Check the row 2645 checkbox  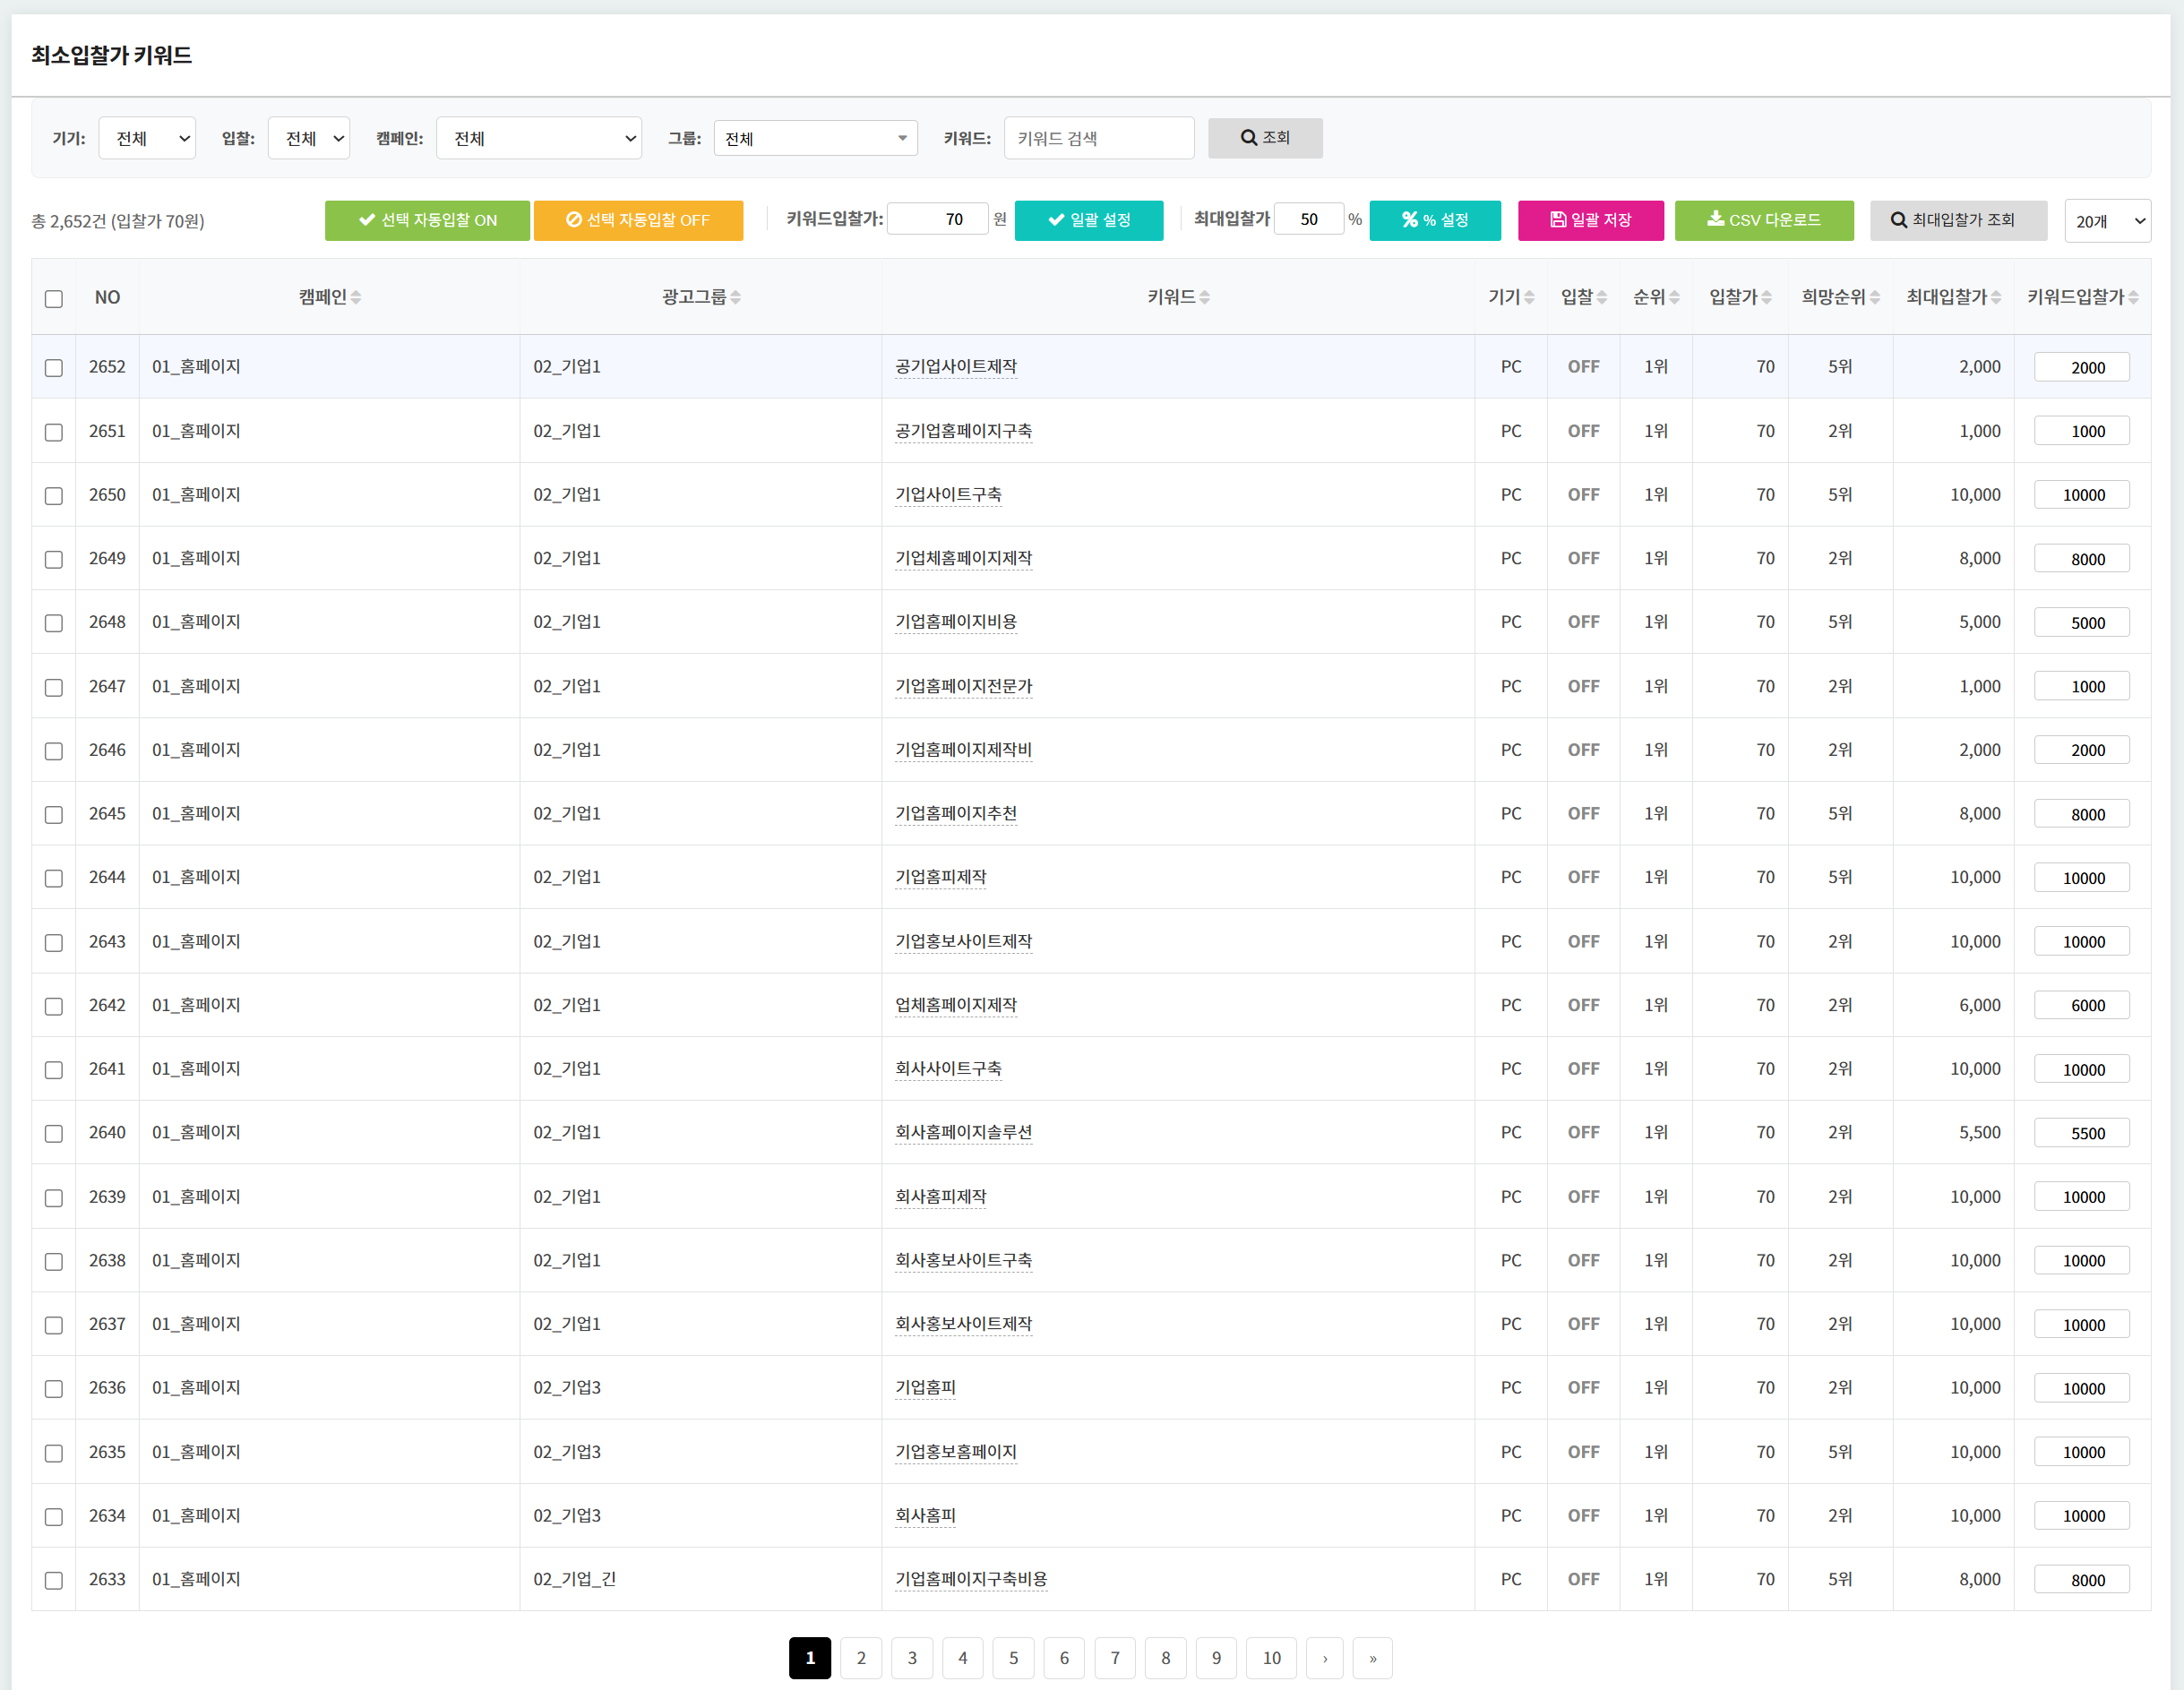click(x=54, y=815)
